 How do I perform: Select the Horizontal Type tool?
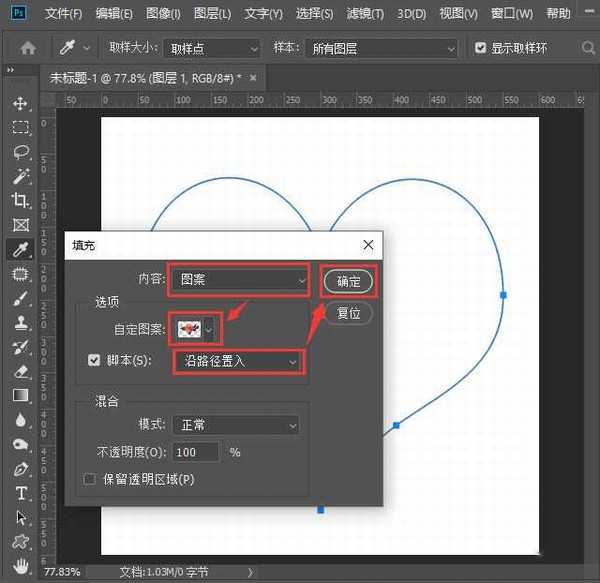pyautogui.click(x=20, y=493)
